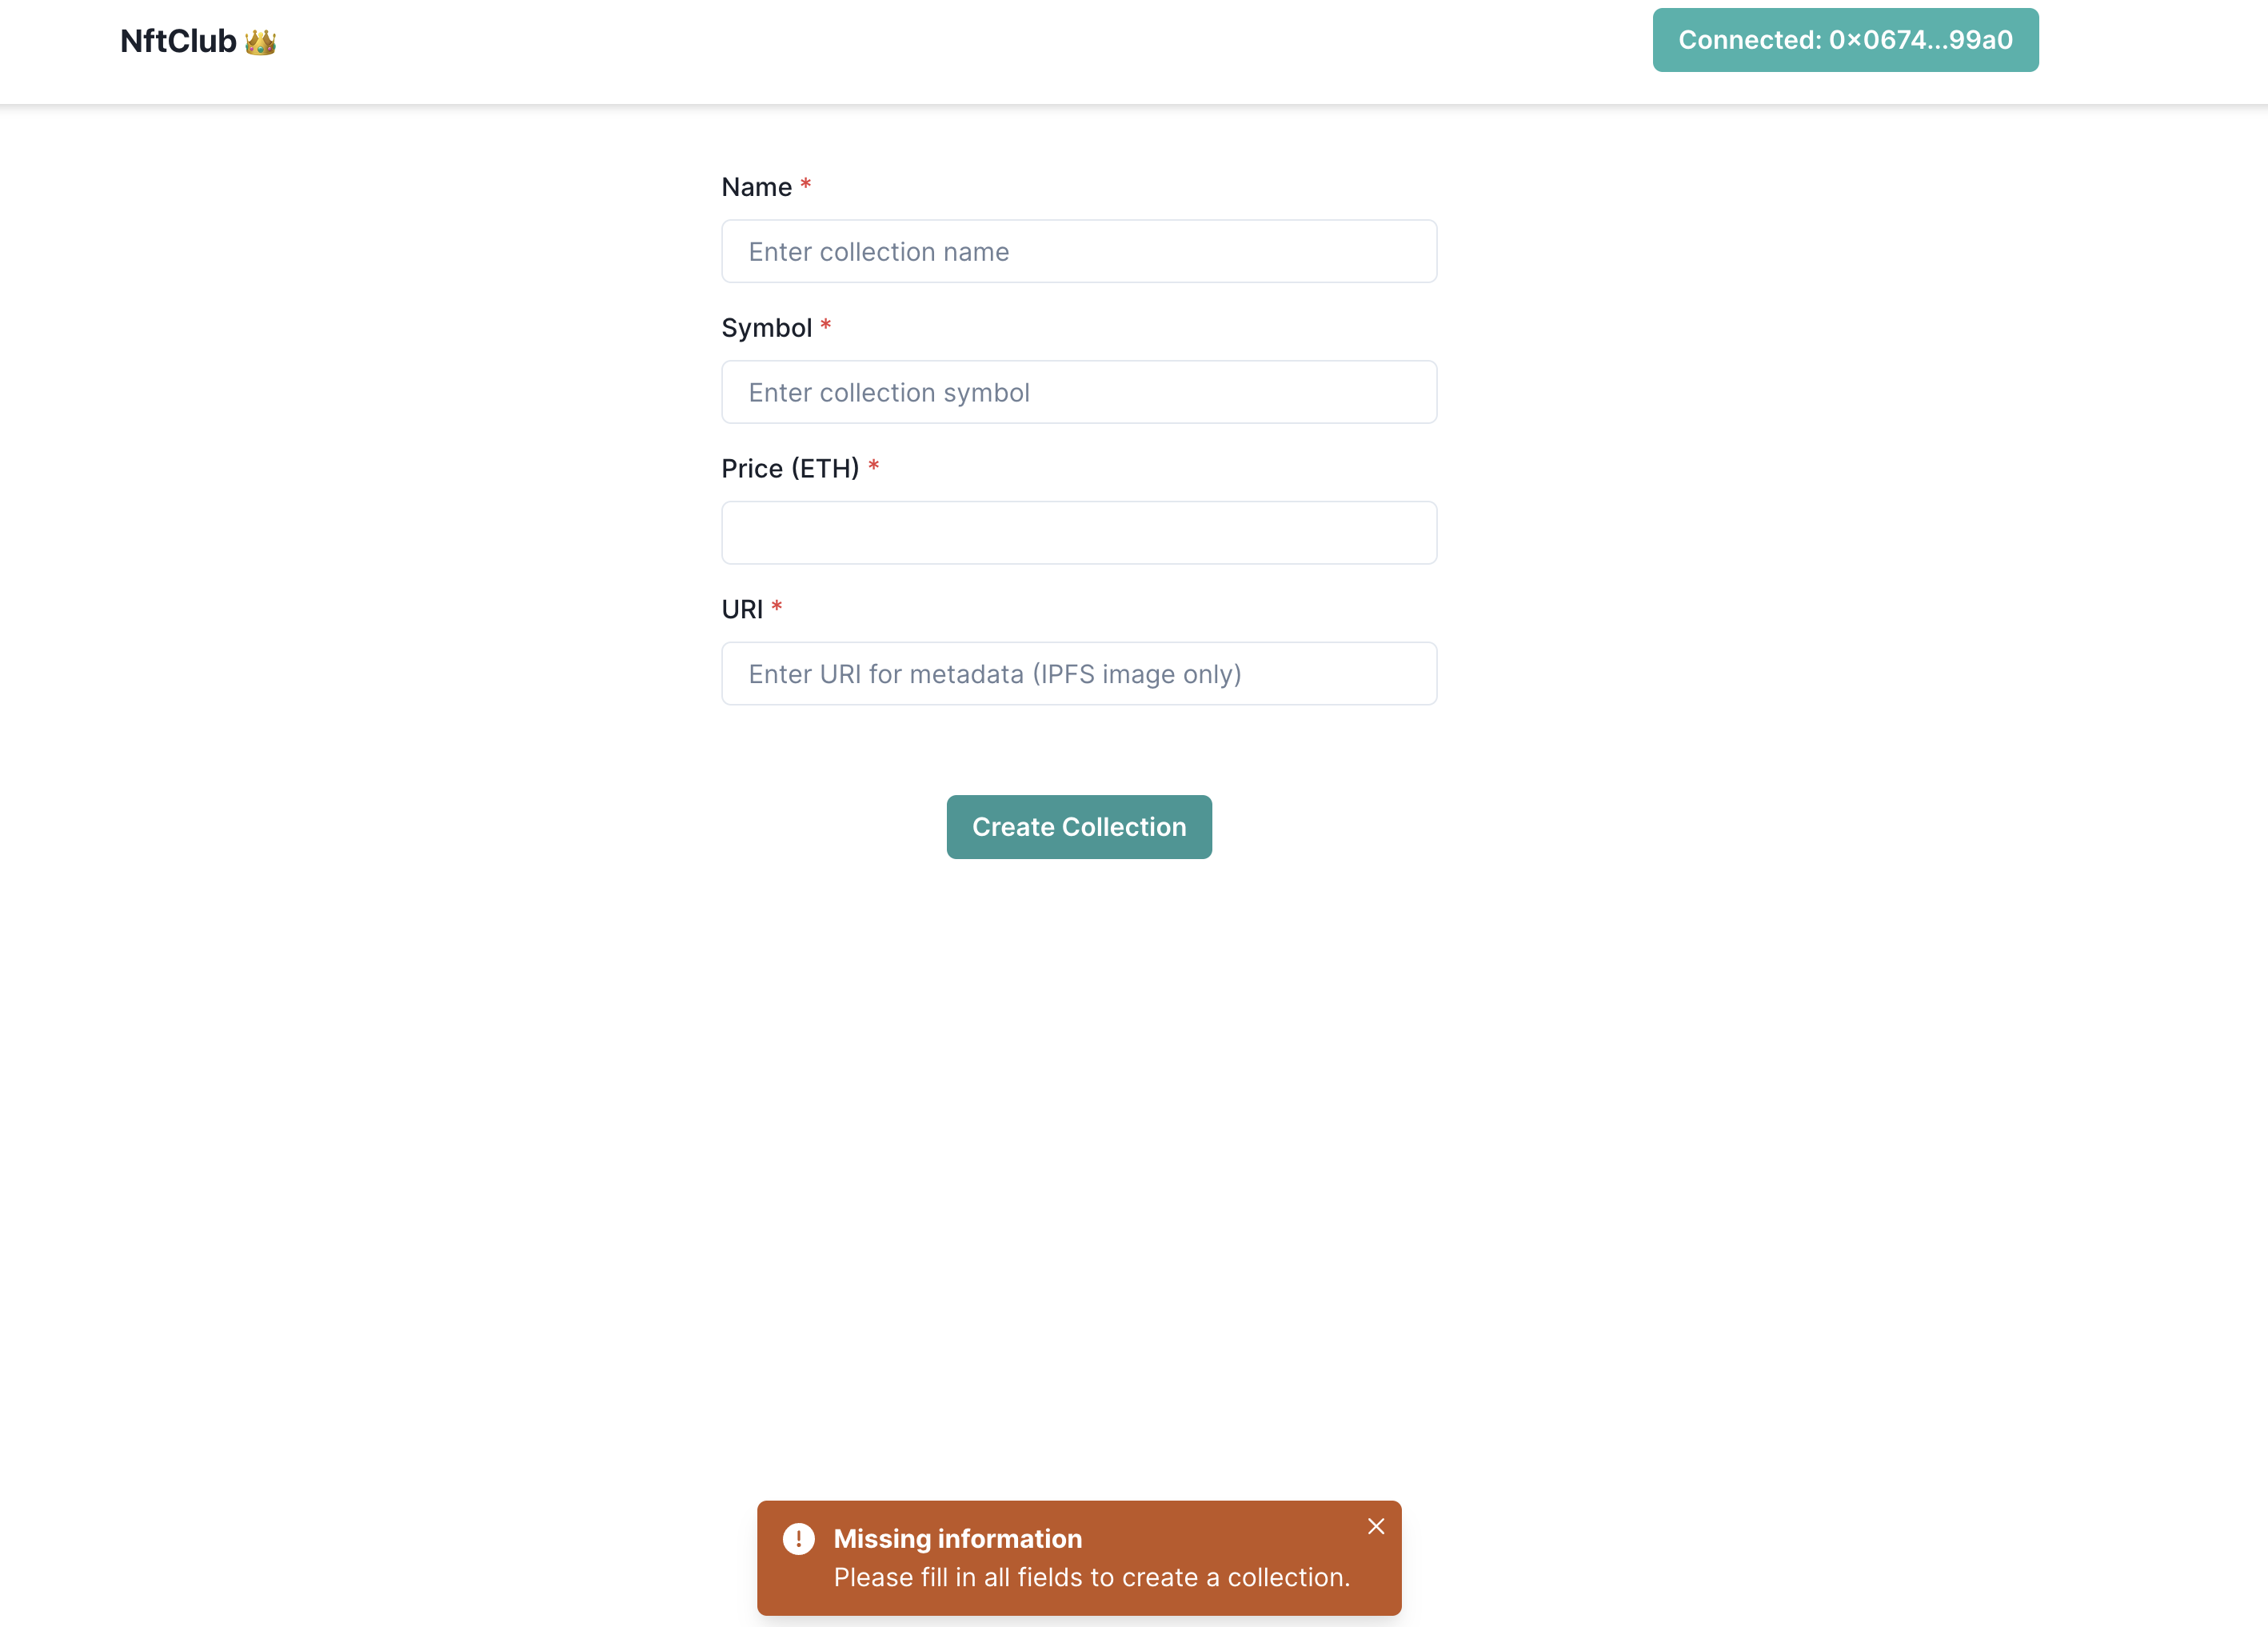Focus the Enter collection symbol field
Screen dimensions: 2268x1627
click(x=1079, y=392)
